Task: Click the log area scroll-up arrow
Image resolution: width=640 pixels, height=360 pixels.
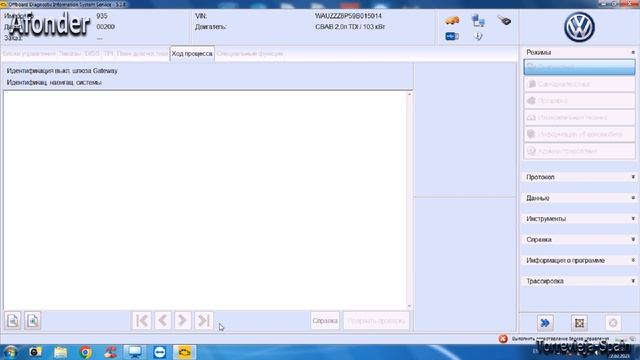Action: [409, 94]
